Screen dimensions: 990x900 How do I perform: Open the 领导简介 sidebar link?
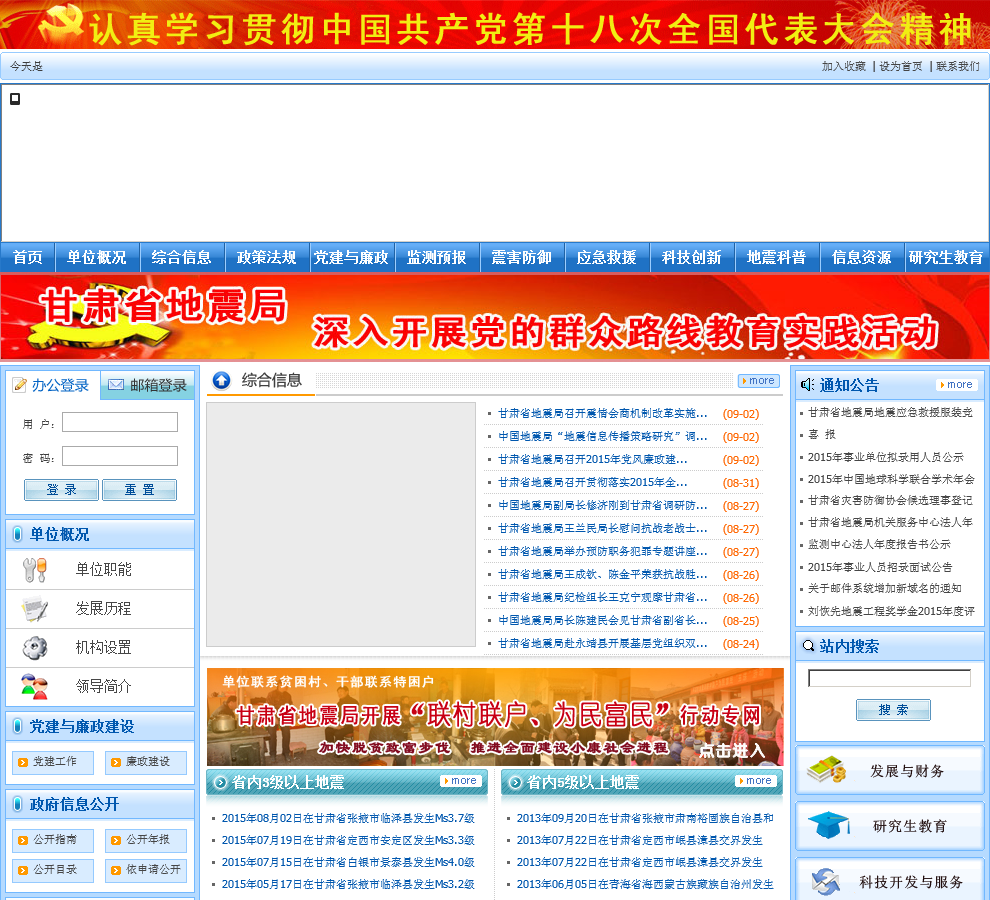tap(104, 687)
